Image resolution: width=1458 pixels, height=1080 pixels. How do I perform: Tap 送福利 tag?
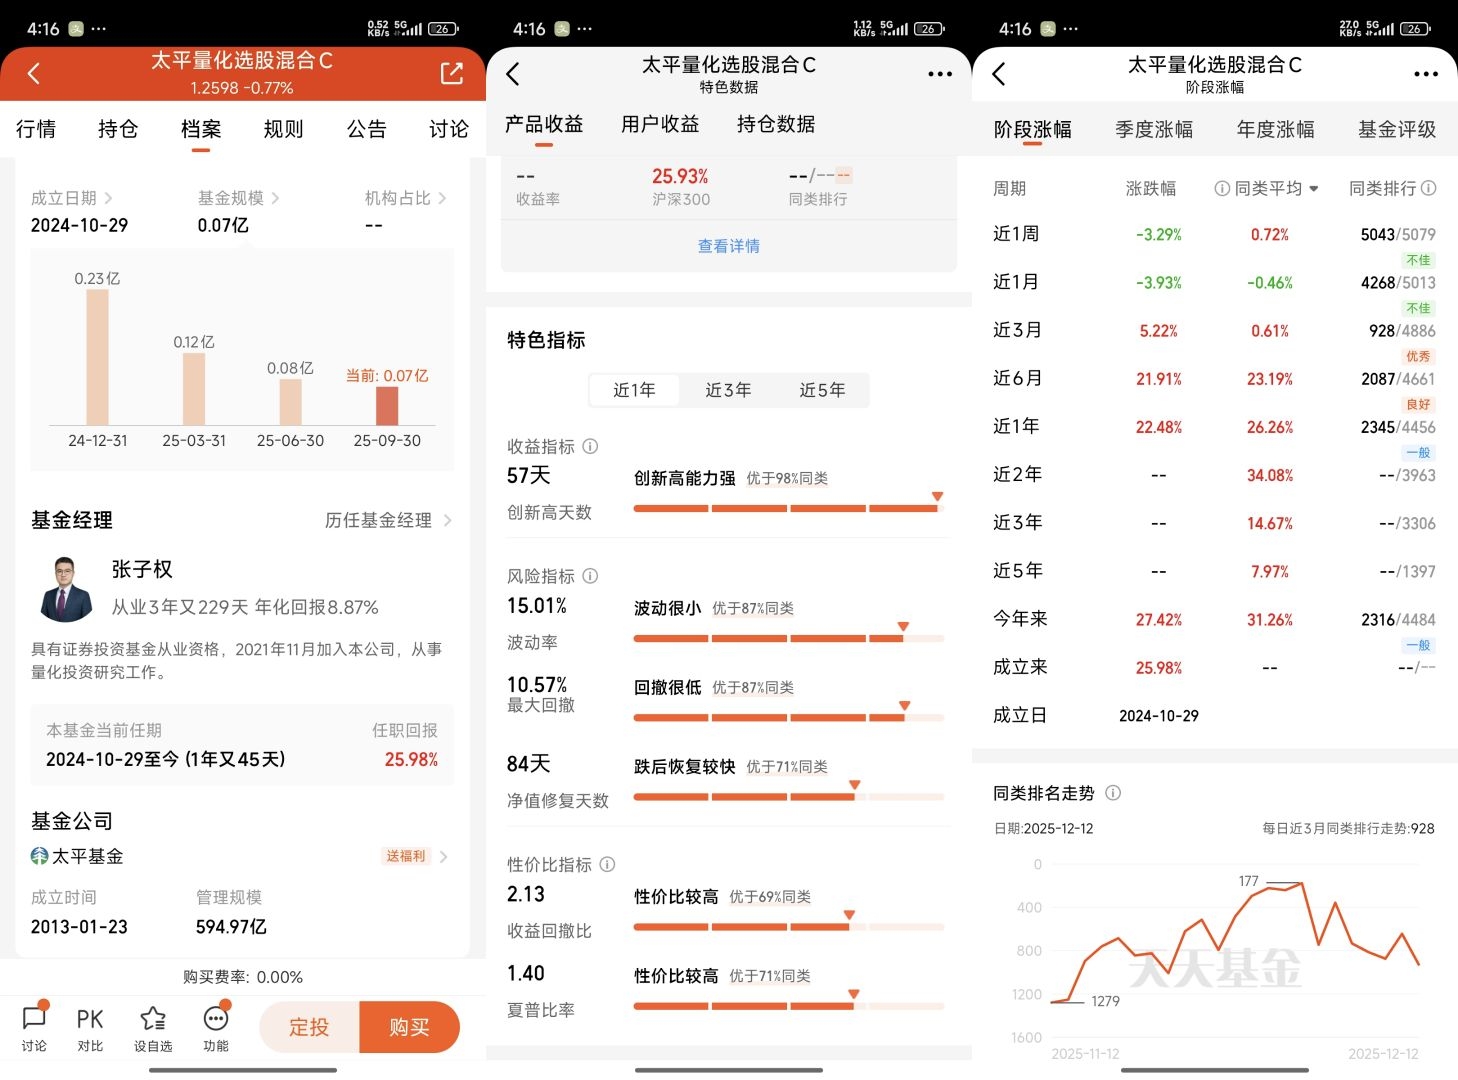coord(406,856)
